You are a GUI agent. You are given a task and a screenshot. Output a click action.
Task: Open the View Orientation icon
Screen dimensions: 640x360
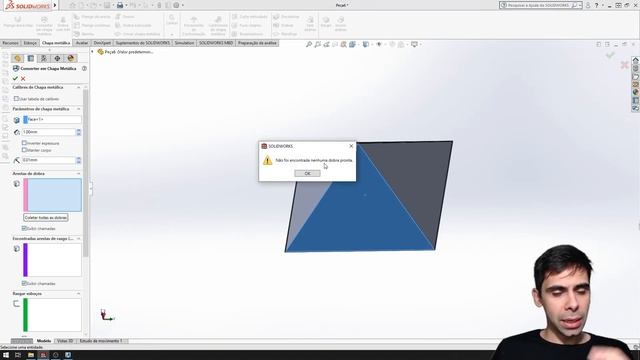pyautogui.click(x=352, y=44)
